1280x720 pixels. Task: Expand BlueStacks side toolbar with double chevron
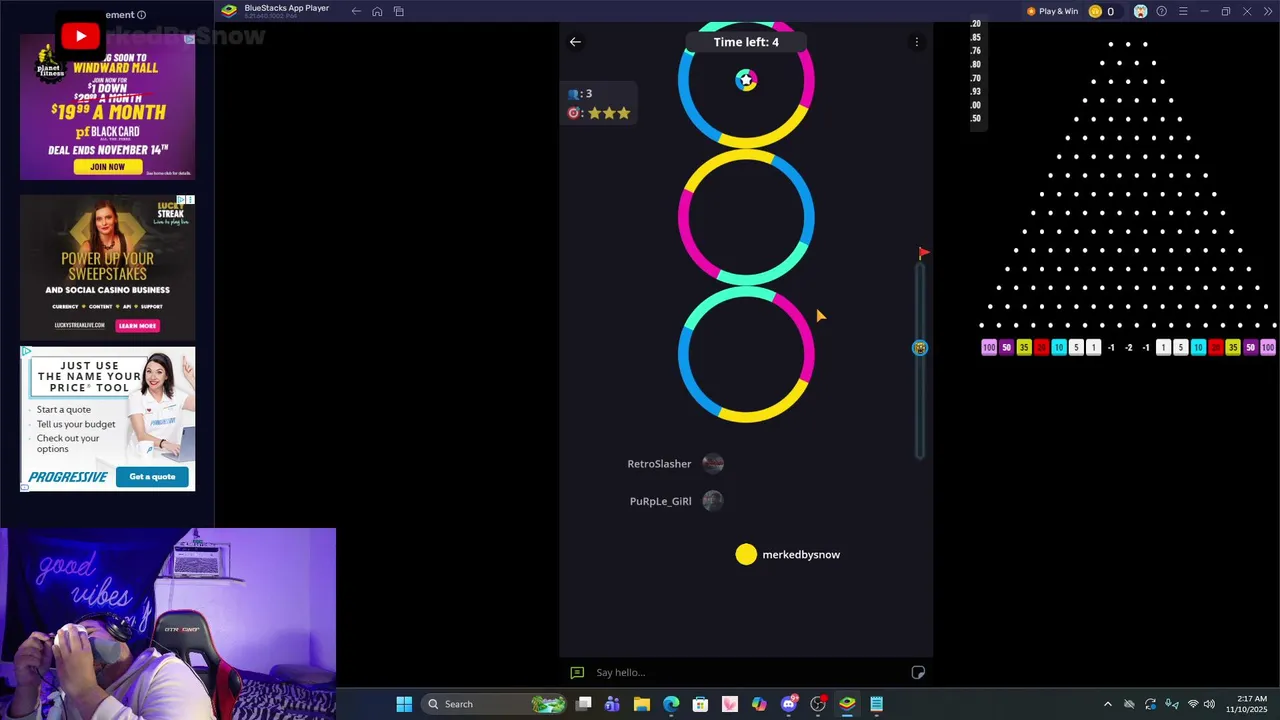[x=1268, y=11]
